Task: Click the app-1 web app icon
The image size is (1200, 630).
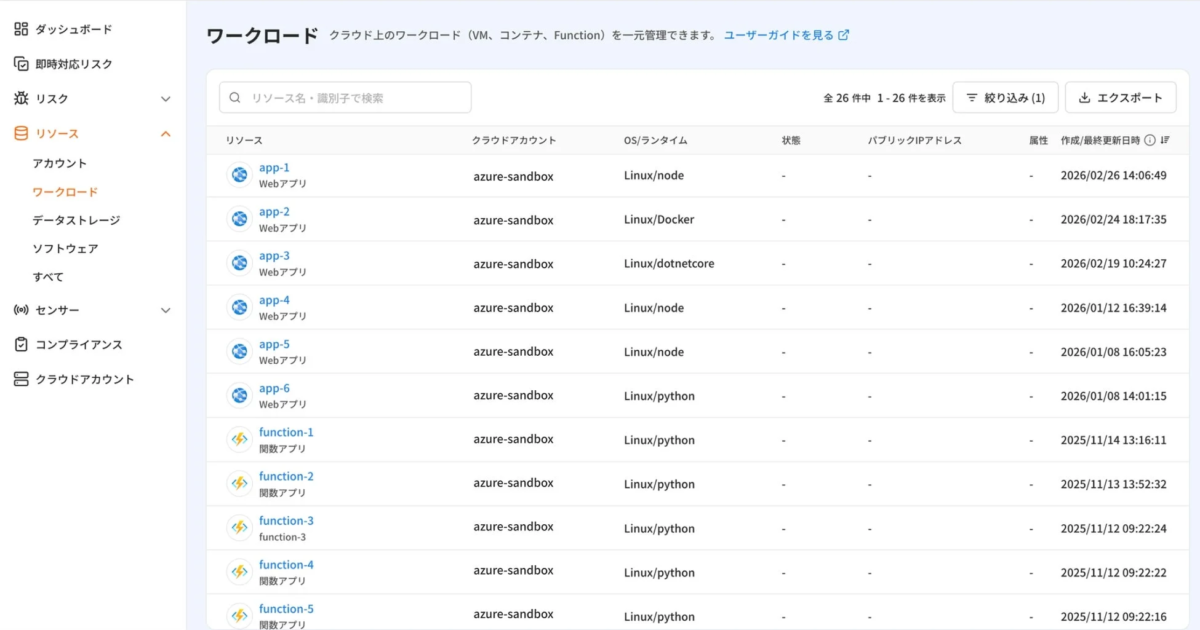Action: tap(239, 175)
